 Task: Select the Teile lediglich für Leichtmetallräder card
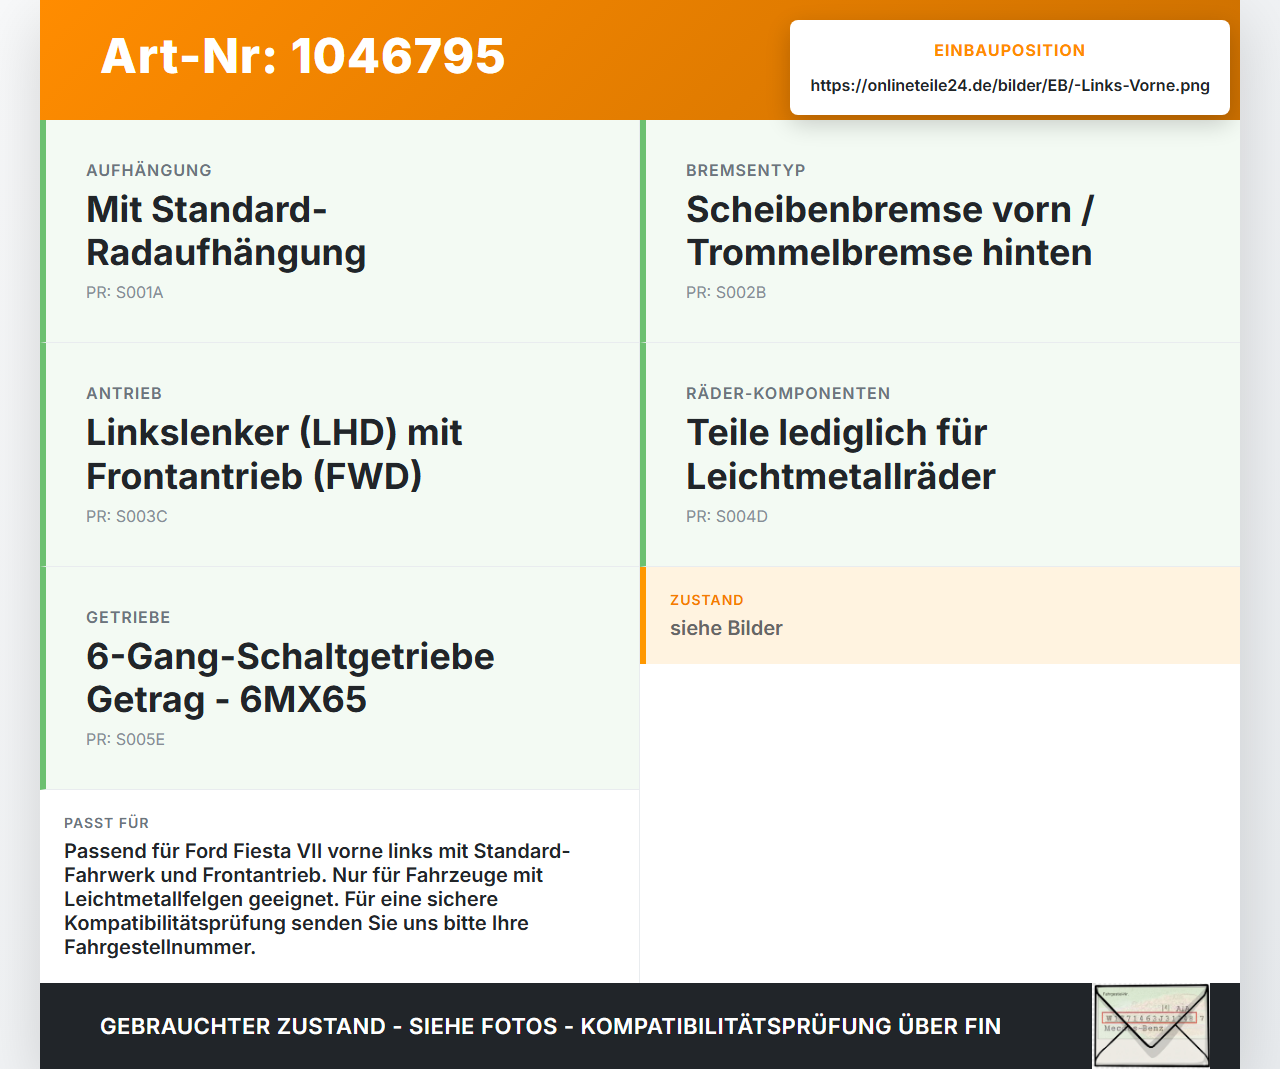click(940, 455)
